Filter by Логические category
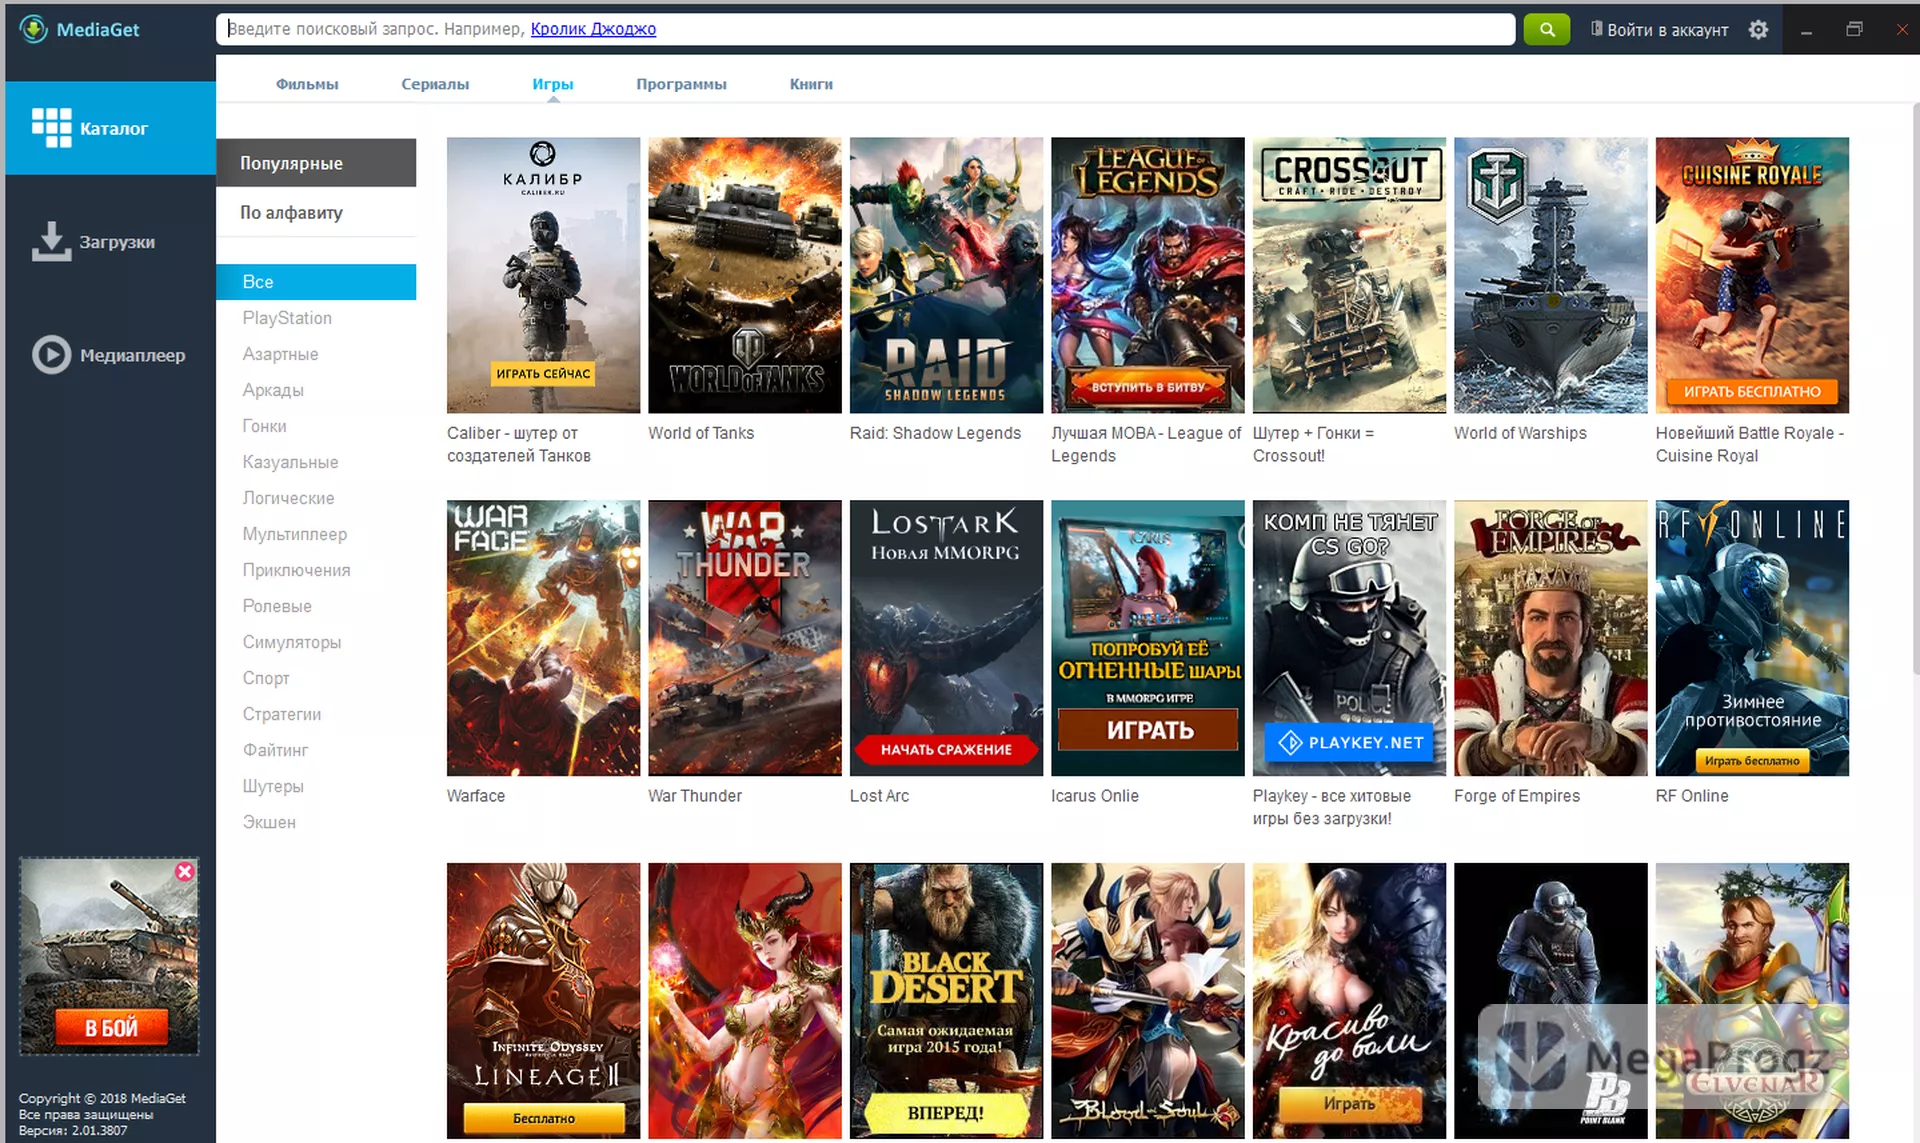The width and height of the screenshot is (1920, 1143). click(x=288, y=498)
